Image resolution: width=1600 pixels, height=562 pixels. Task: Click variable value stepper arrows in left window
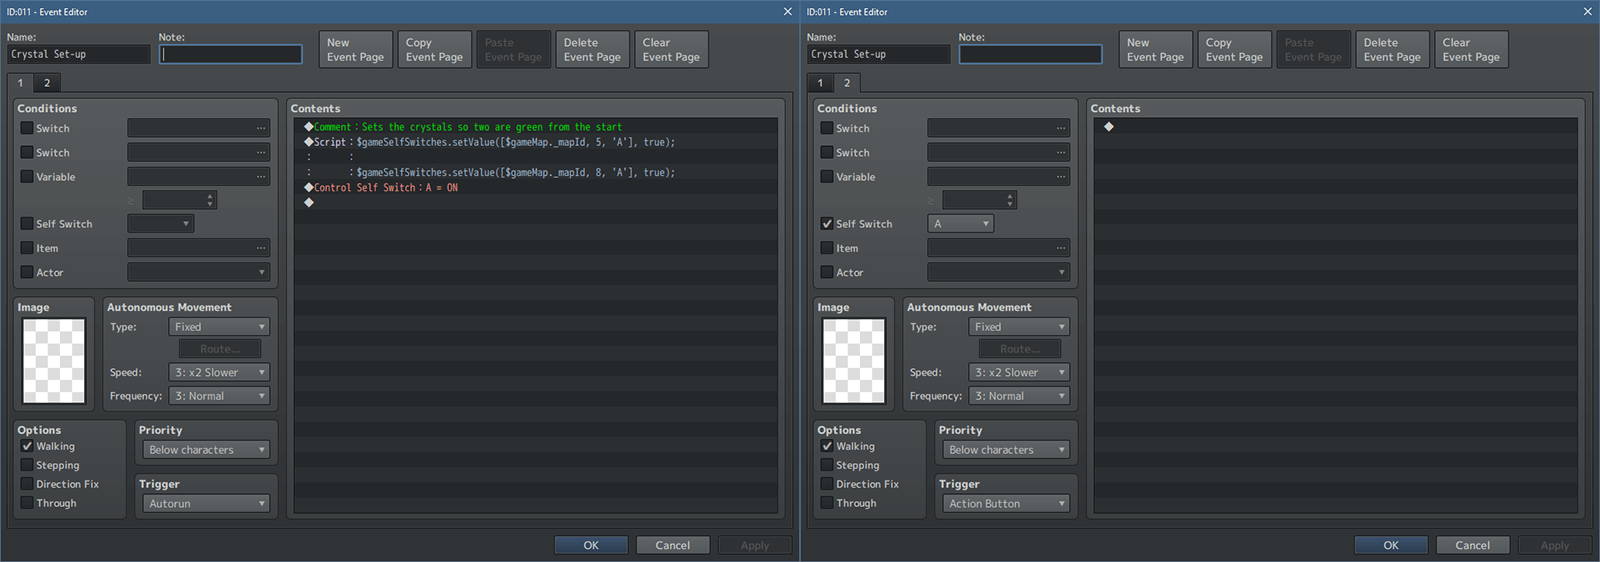(210, 200)
